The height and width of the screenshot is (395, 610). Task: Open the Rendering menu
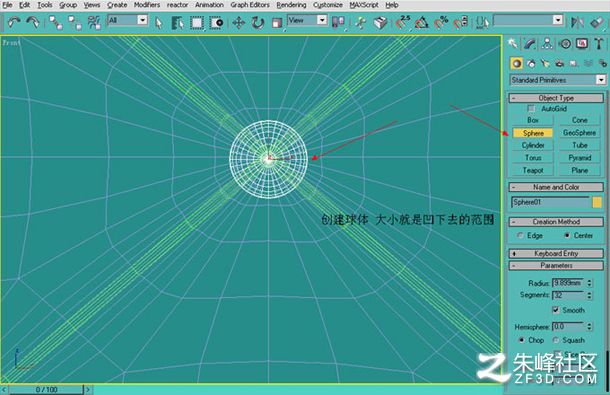tap(291, 5)
